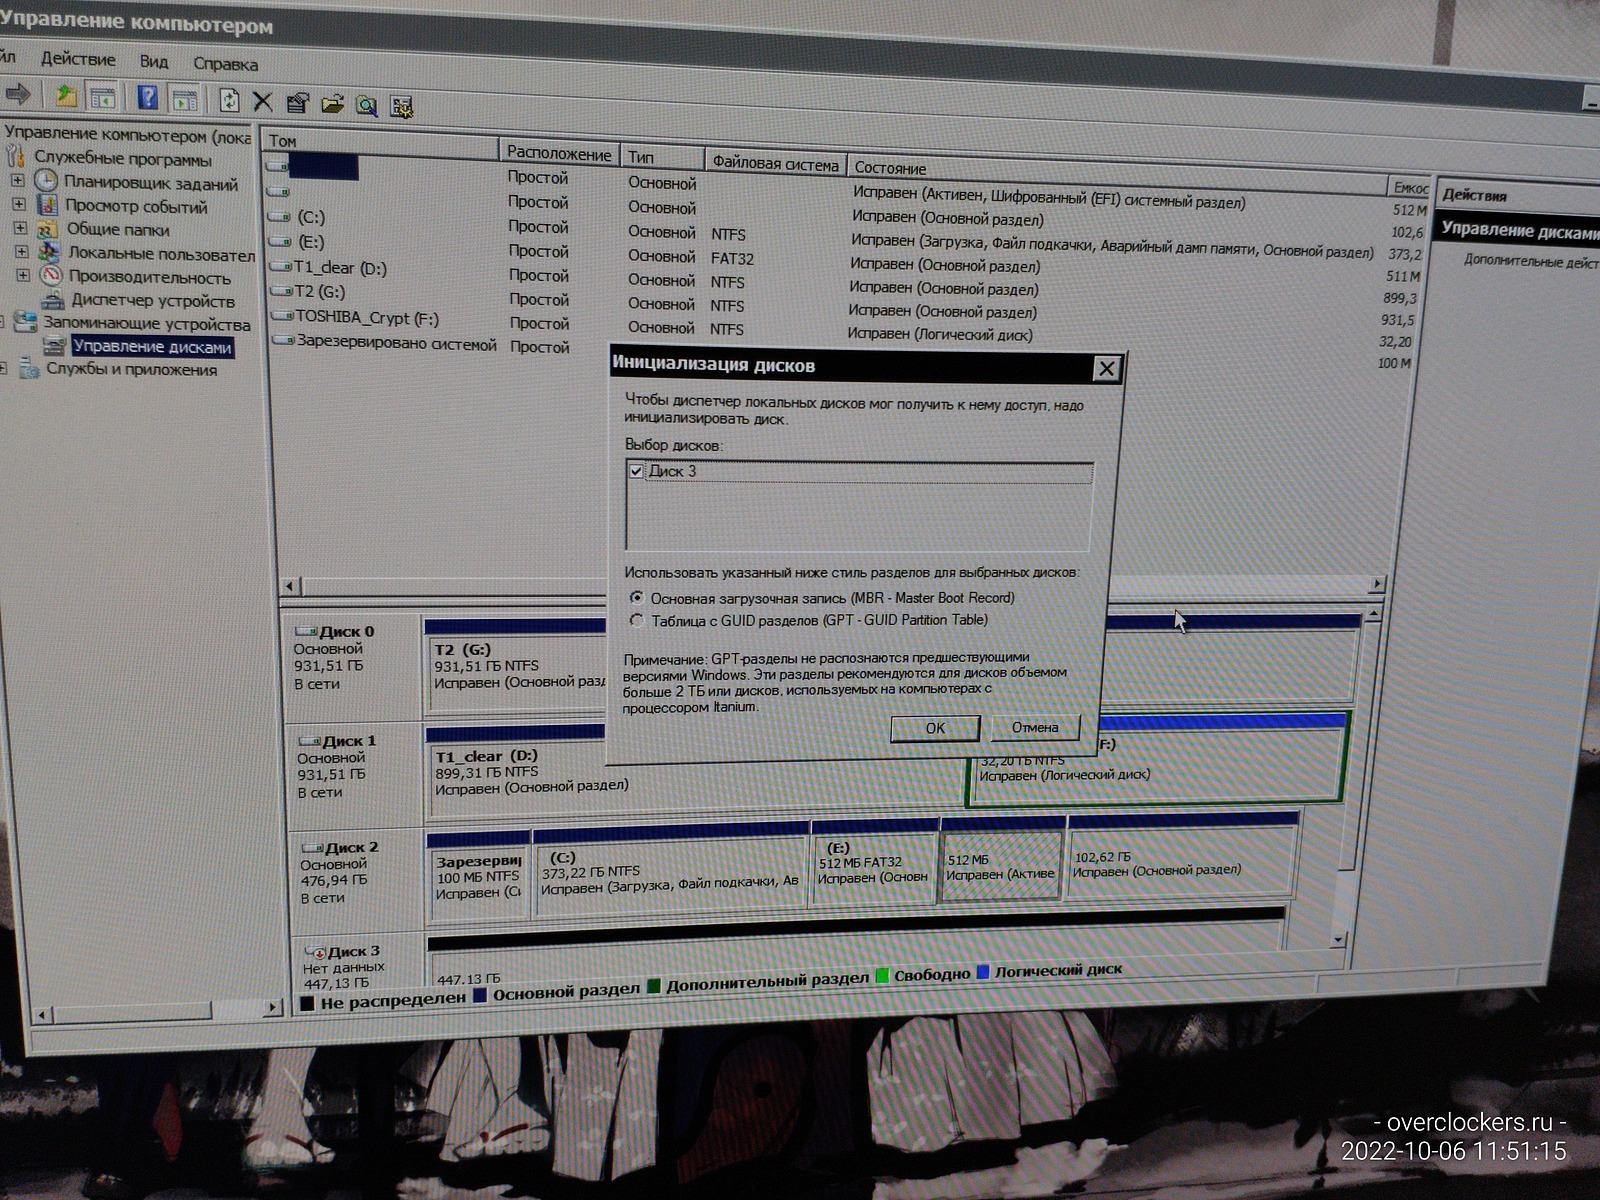Open the Справка menu
The image size is (1600, 1200).
(226, 64)
